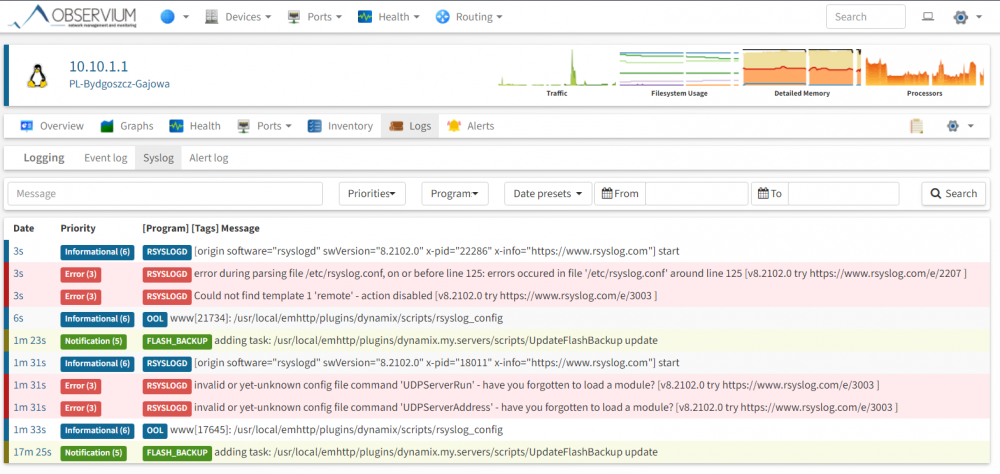
Task: Click the Search button for syslog filter
Action: pos(953,193)
